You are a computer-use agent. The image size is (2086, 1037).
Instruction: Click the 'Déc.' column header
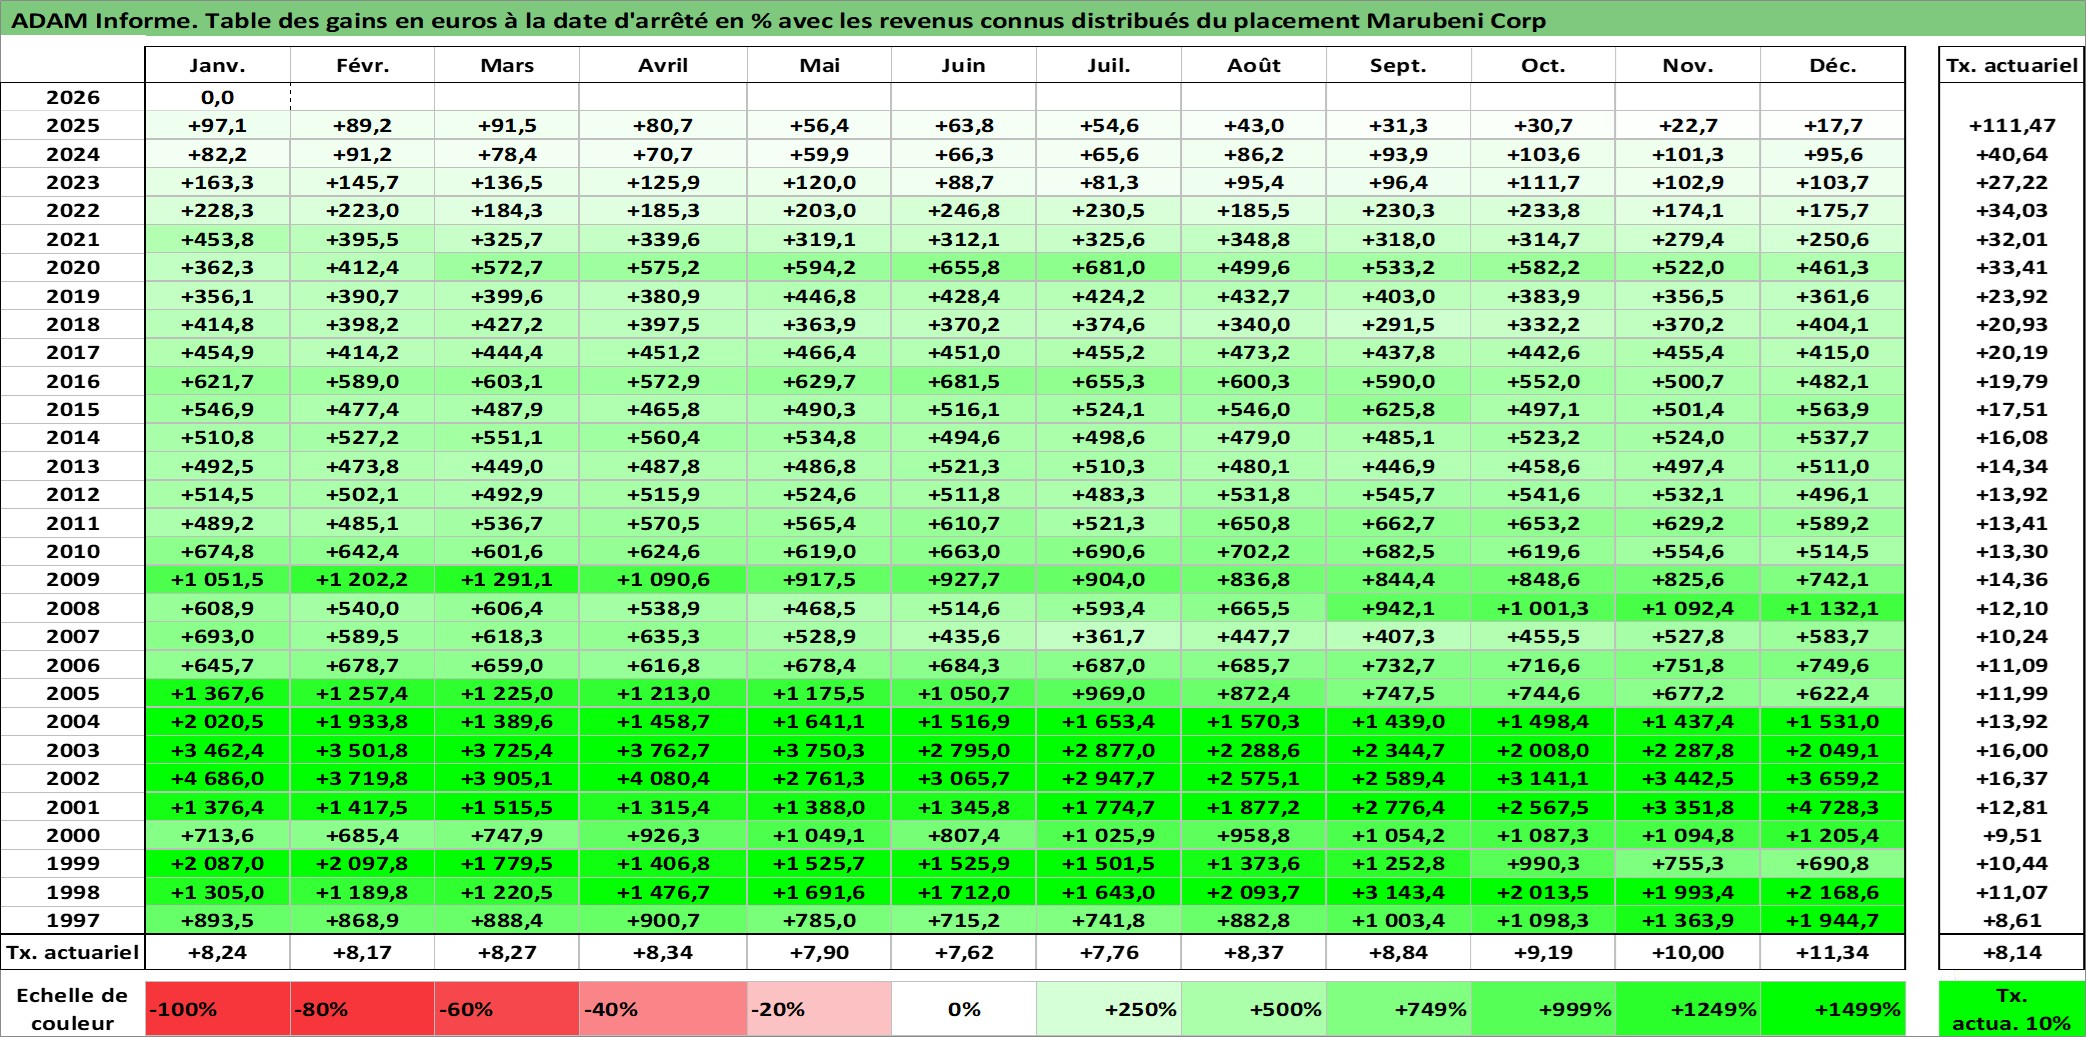point(1832,65)
